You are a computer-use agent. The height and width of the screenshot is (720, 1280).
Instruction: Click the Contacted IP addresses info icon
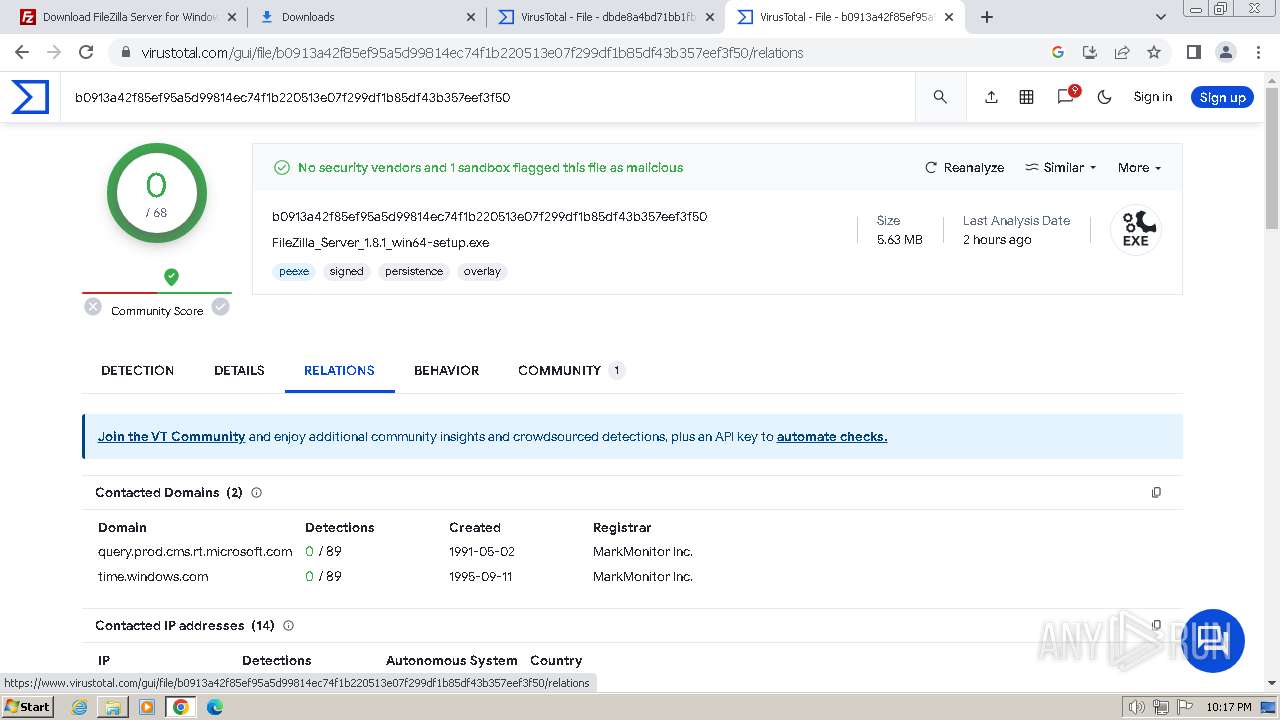[x=288, y=625]
